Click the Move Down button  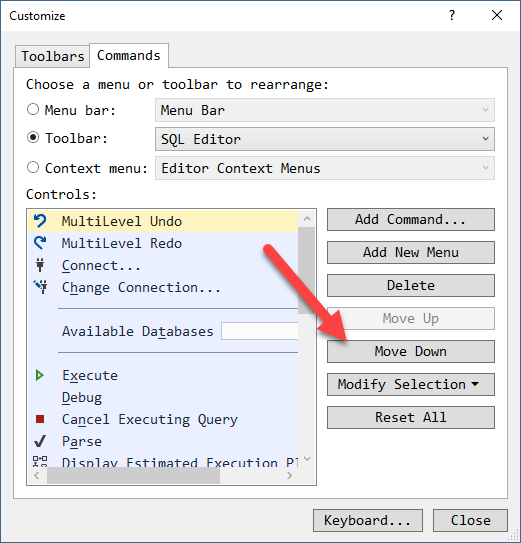coord(411,351)
